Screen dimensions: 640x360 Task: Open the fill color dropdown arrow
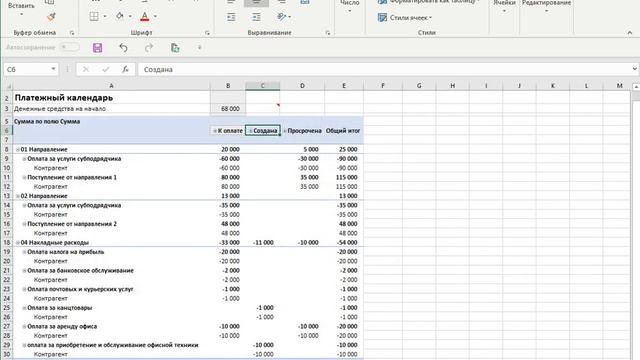click(x=130, y=16)
